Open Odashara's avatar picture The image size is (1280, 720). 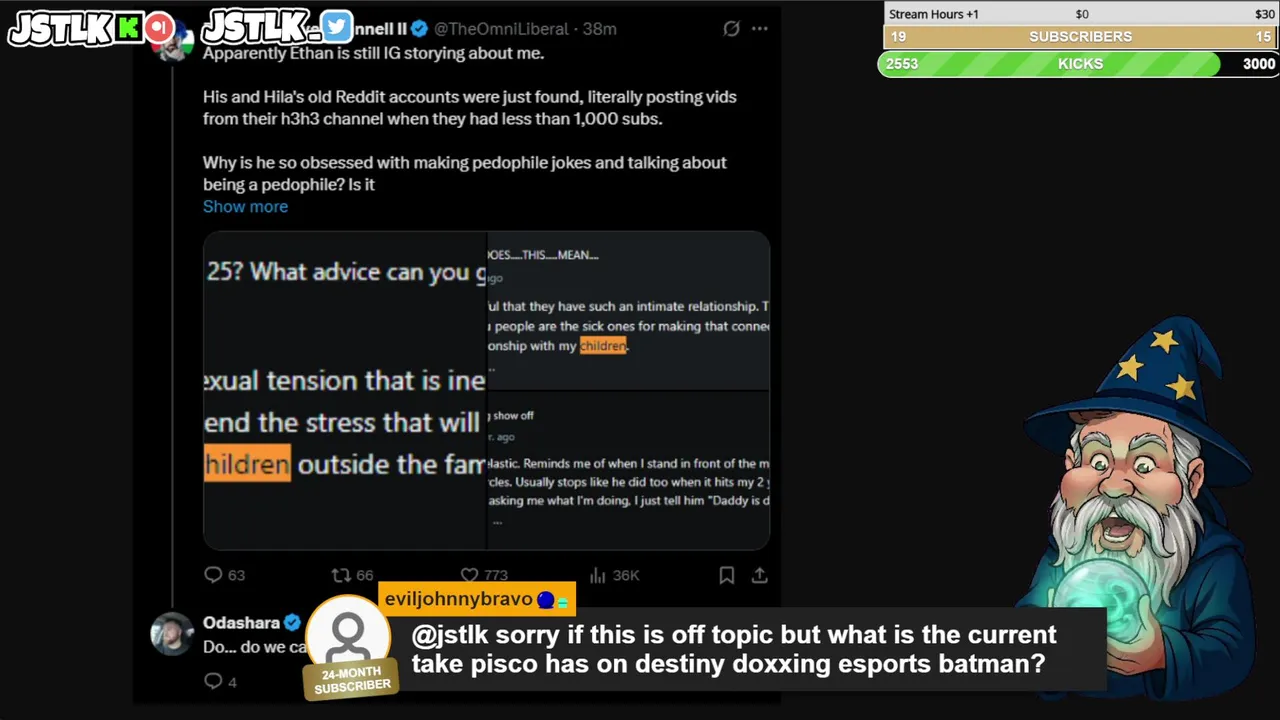pyautogui.click(x=172, y=633)
